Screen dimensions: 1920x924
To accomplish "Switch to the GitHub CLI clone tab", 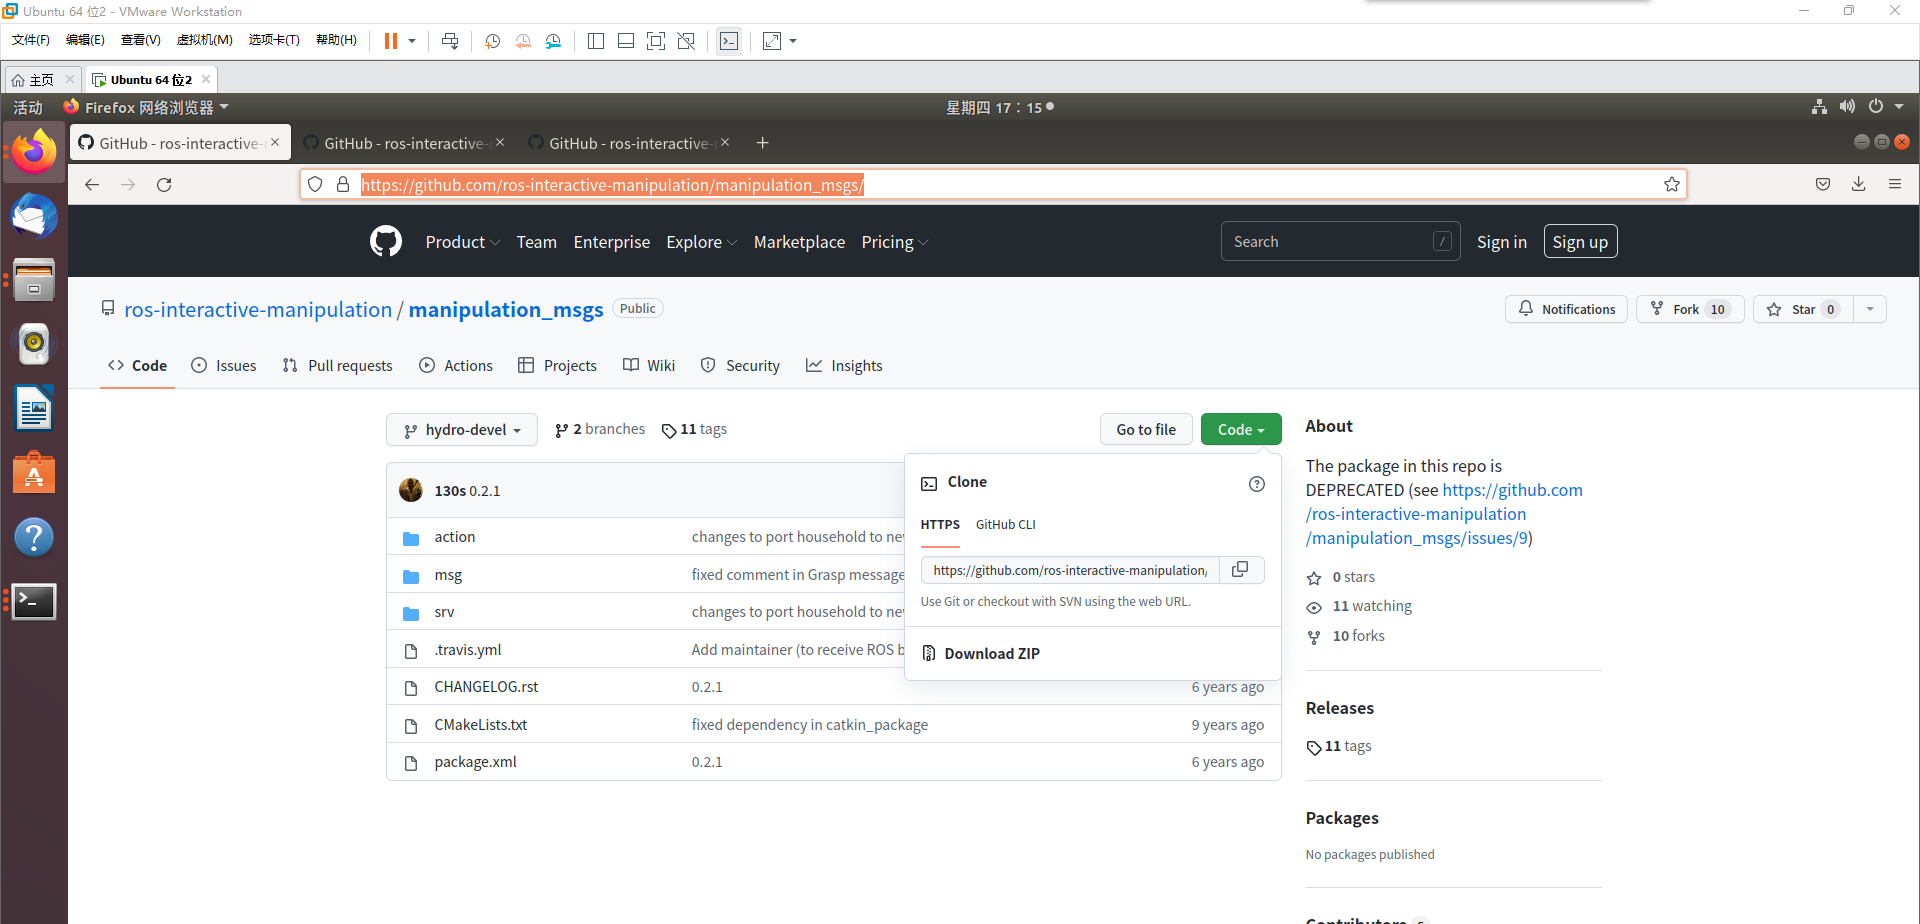I will pos(1005,524).
